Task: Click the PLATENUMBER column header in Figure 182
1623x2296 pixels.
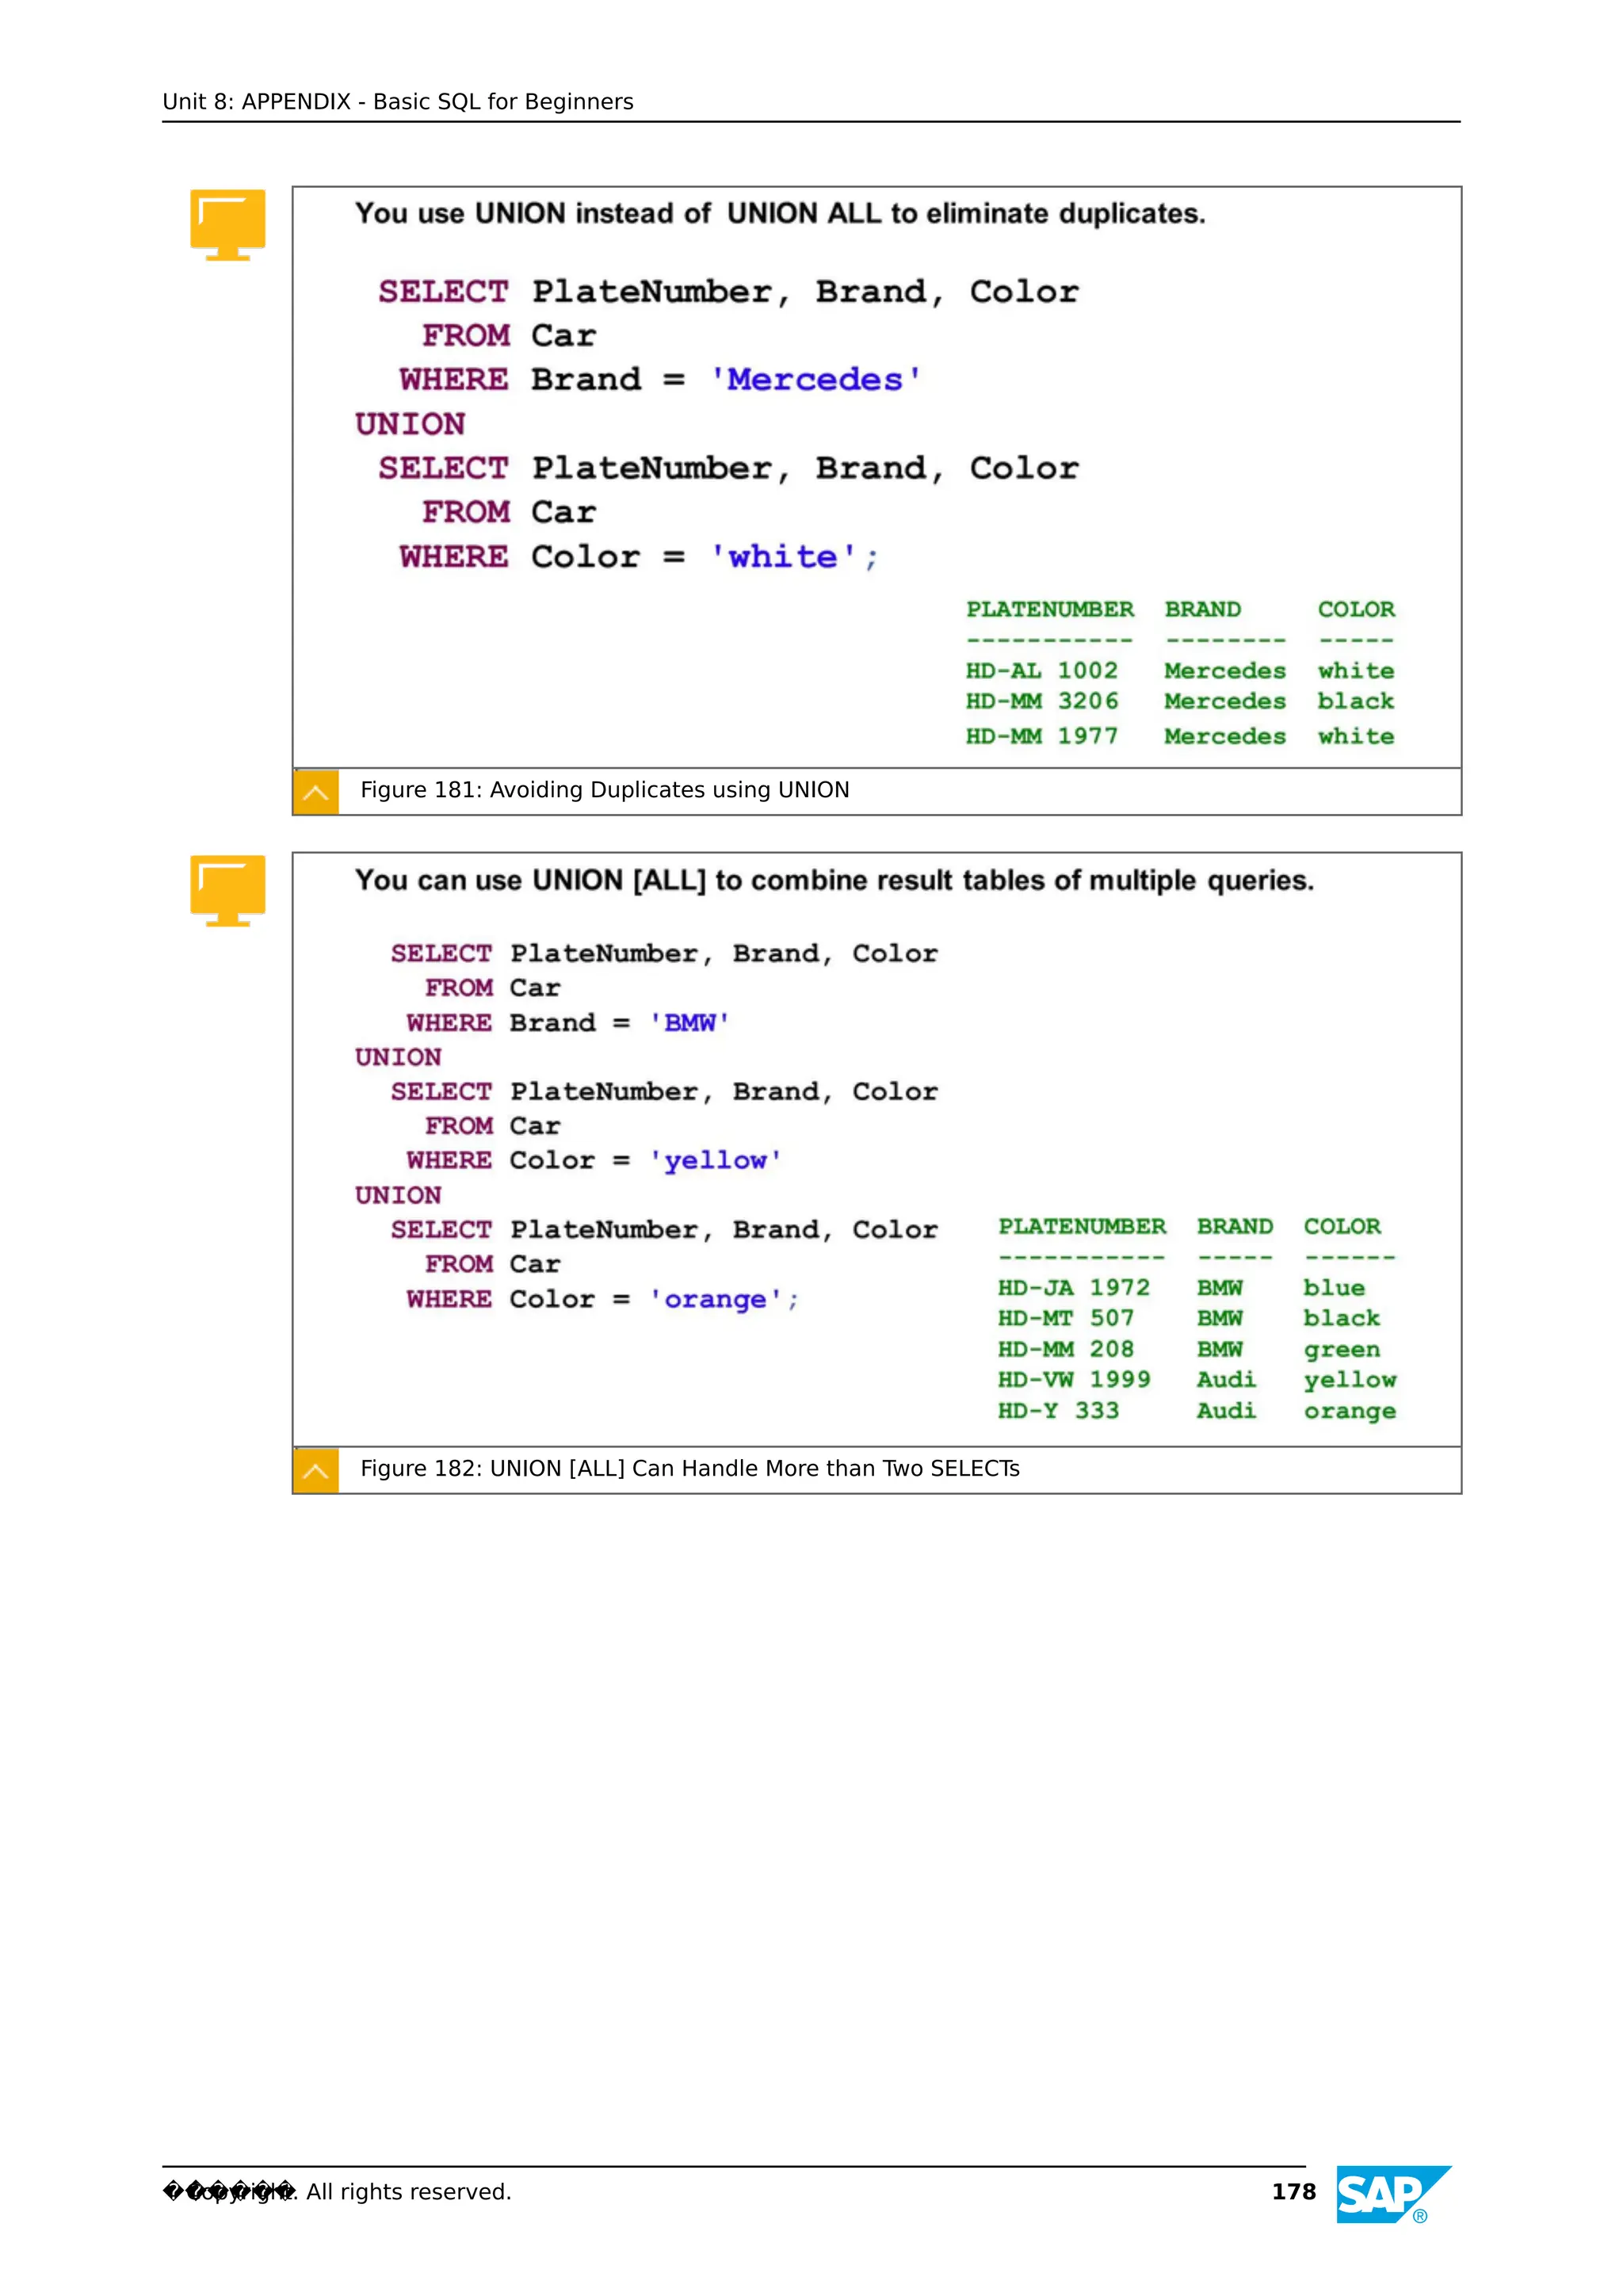Action: tap(1081, 1226)
